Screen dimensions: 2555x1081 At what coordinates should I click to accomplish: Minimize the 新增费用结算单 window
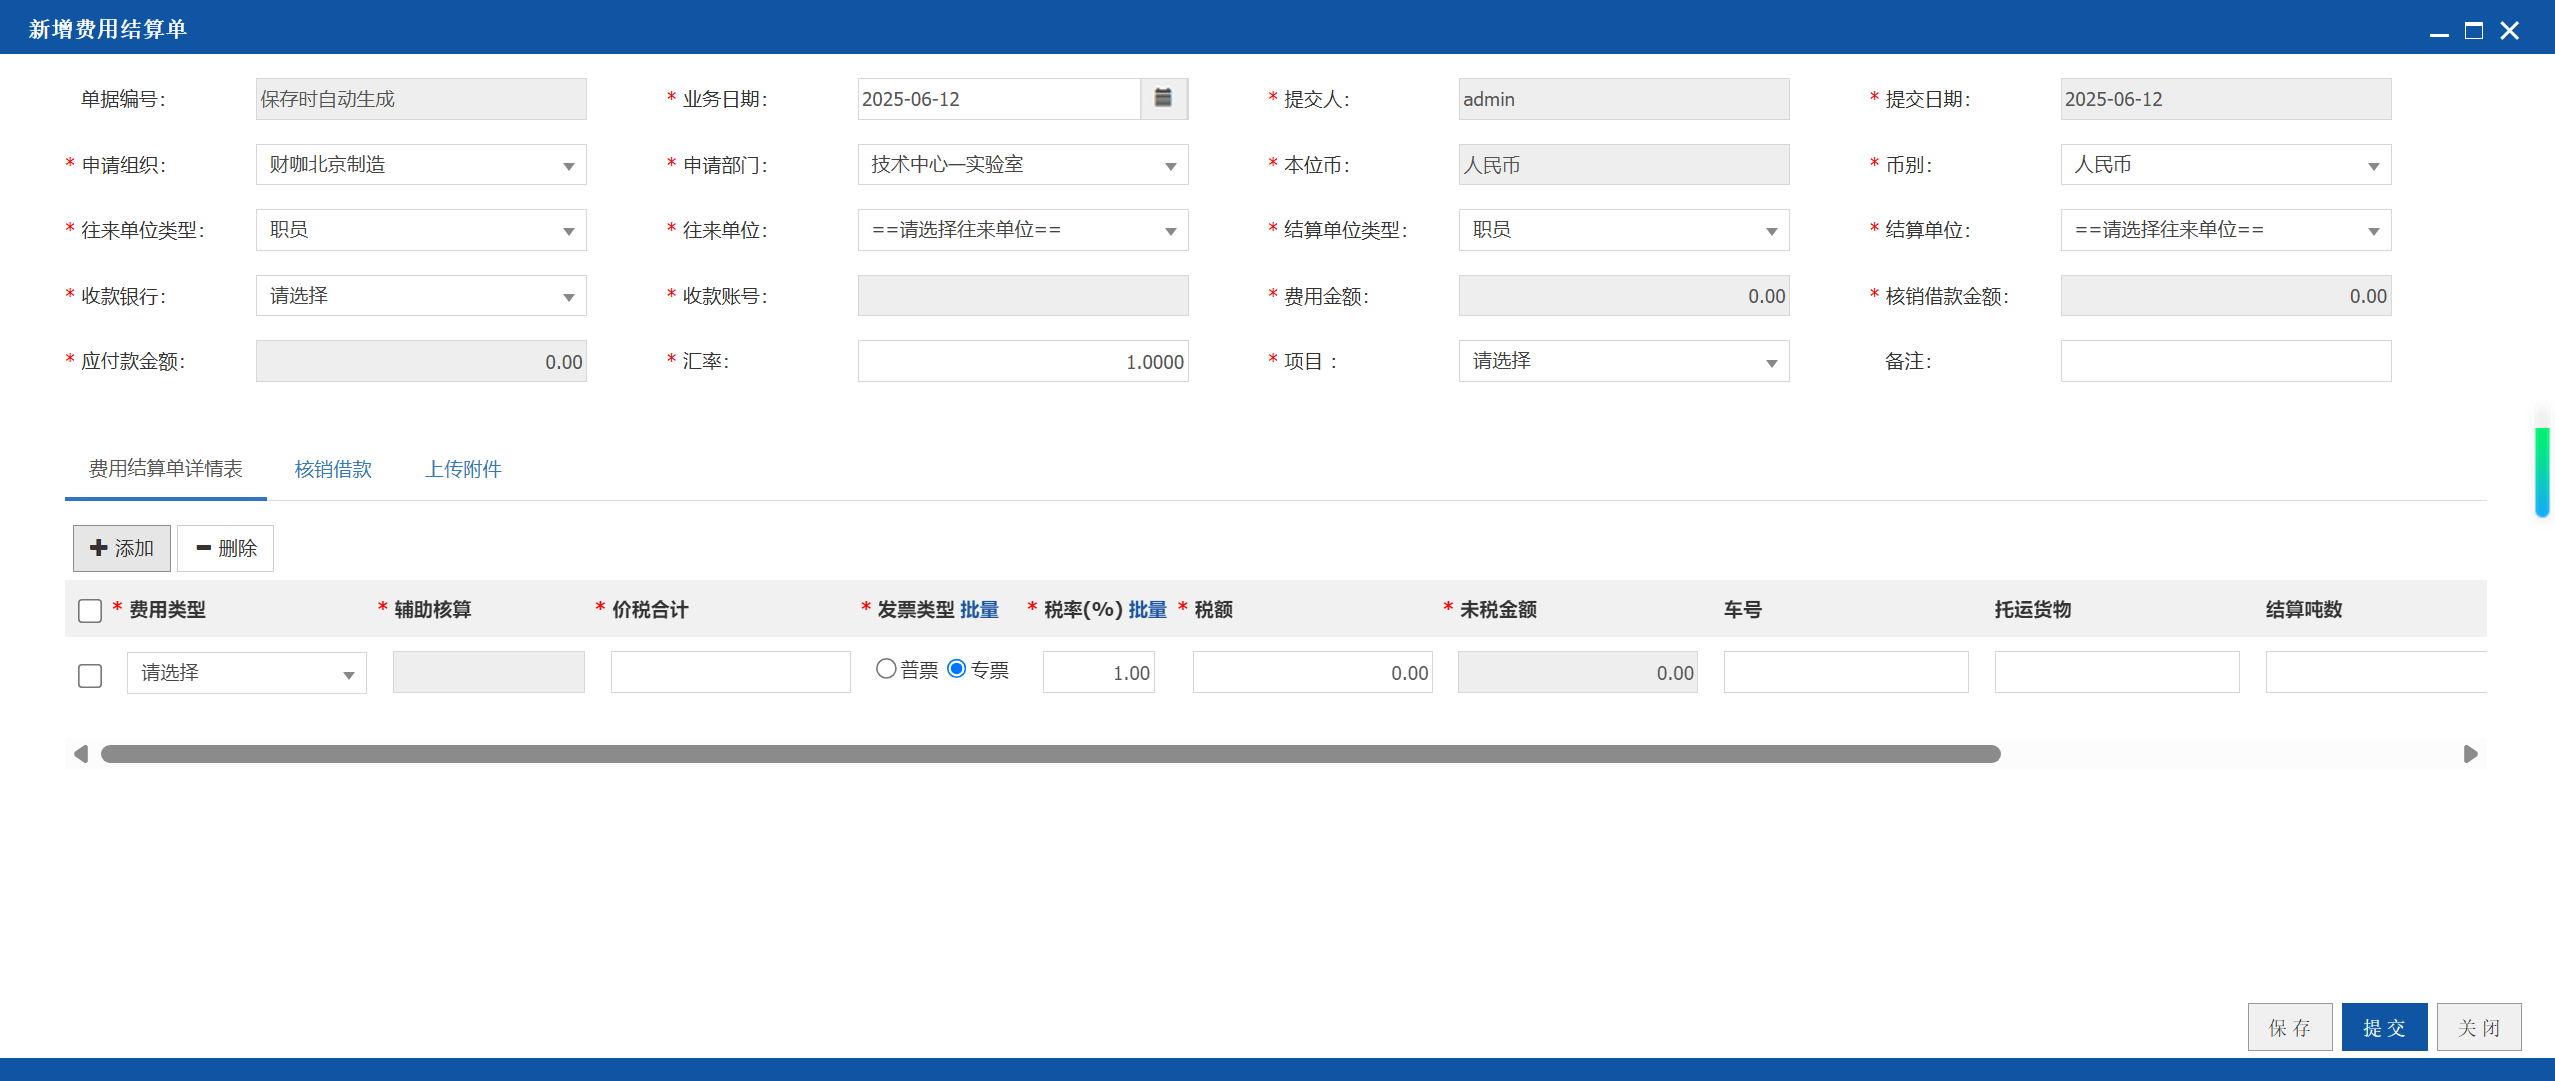pos(2439,31)
